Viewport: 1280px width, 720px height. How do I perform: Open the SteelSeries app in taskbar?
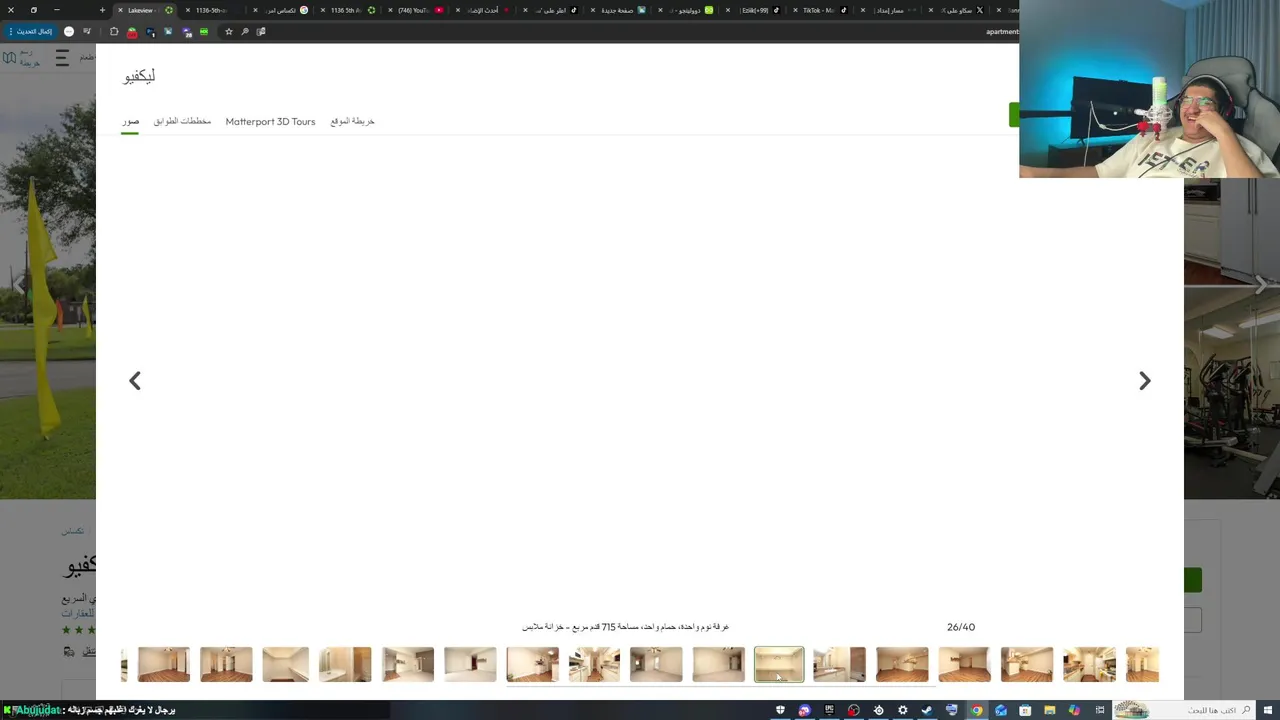(879, 710)
